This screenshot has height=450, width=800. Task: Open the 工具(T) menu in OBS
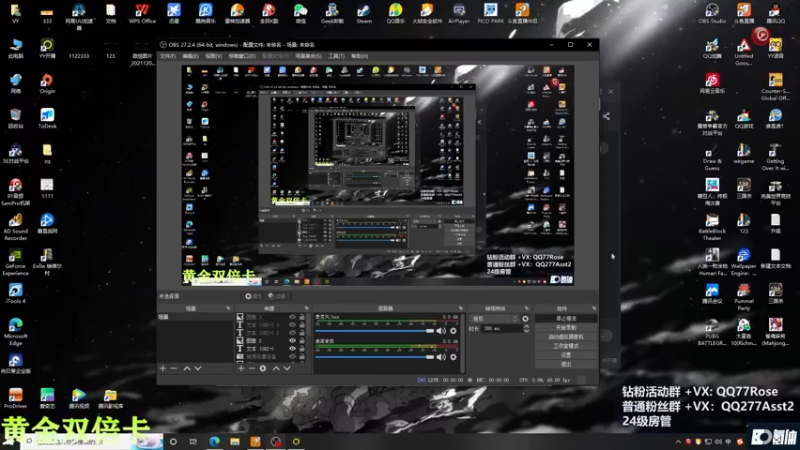click(336, 56)
